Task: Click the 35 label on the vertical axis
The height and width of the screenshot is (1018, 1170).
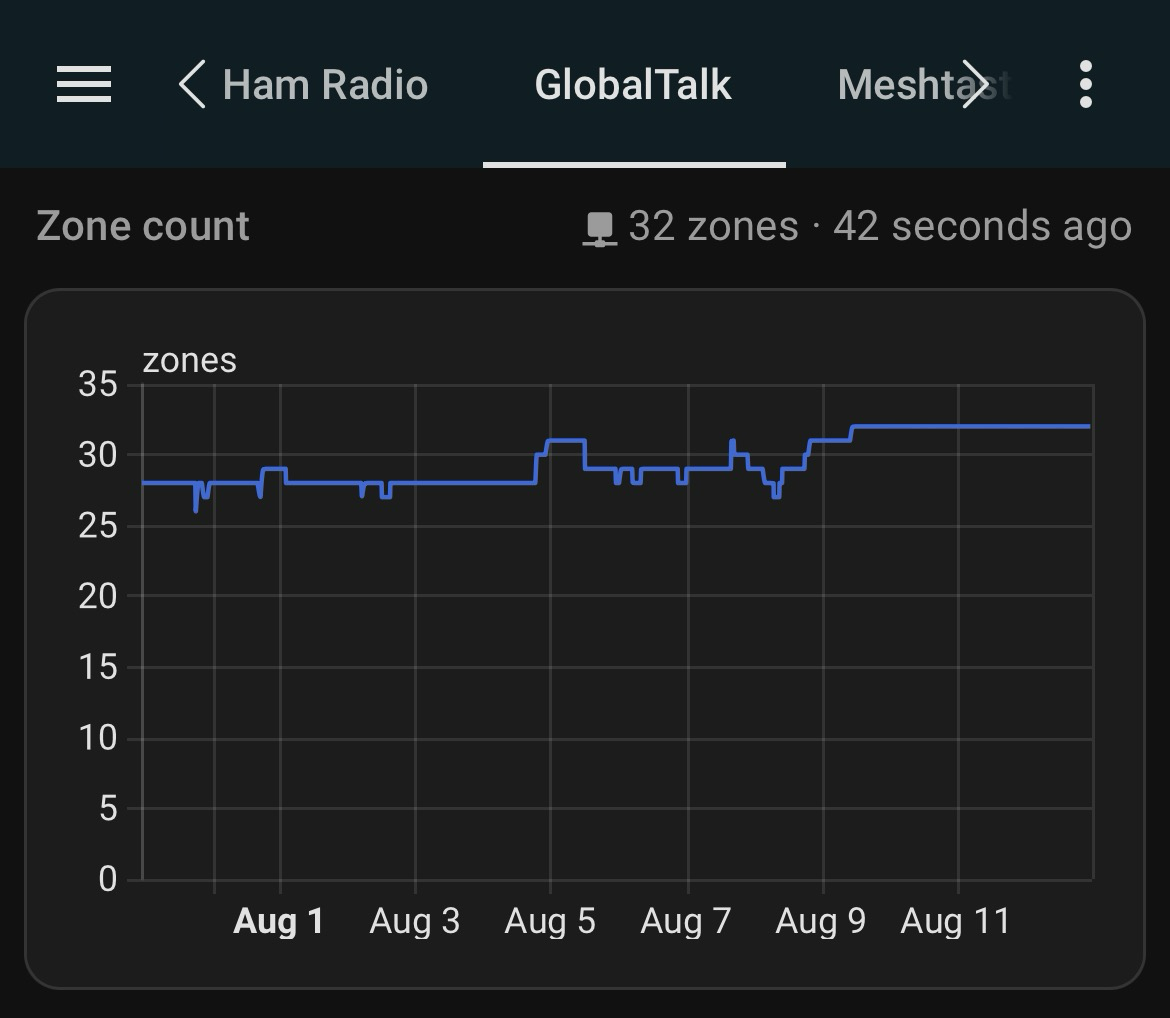Action: (x=98, y=384)
